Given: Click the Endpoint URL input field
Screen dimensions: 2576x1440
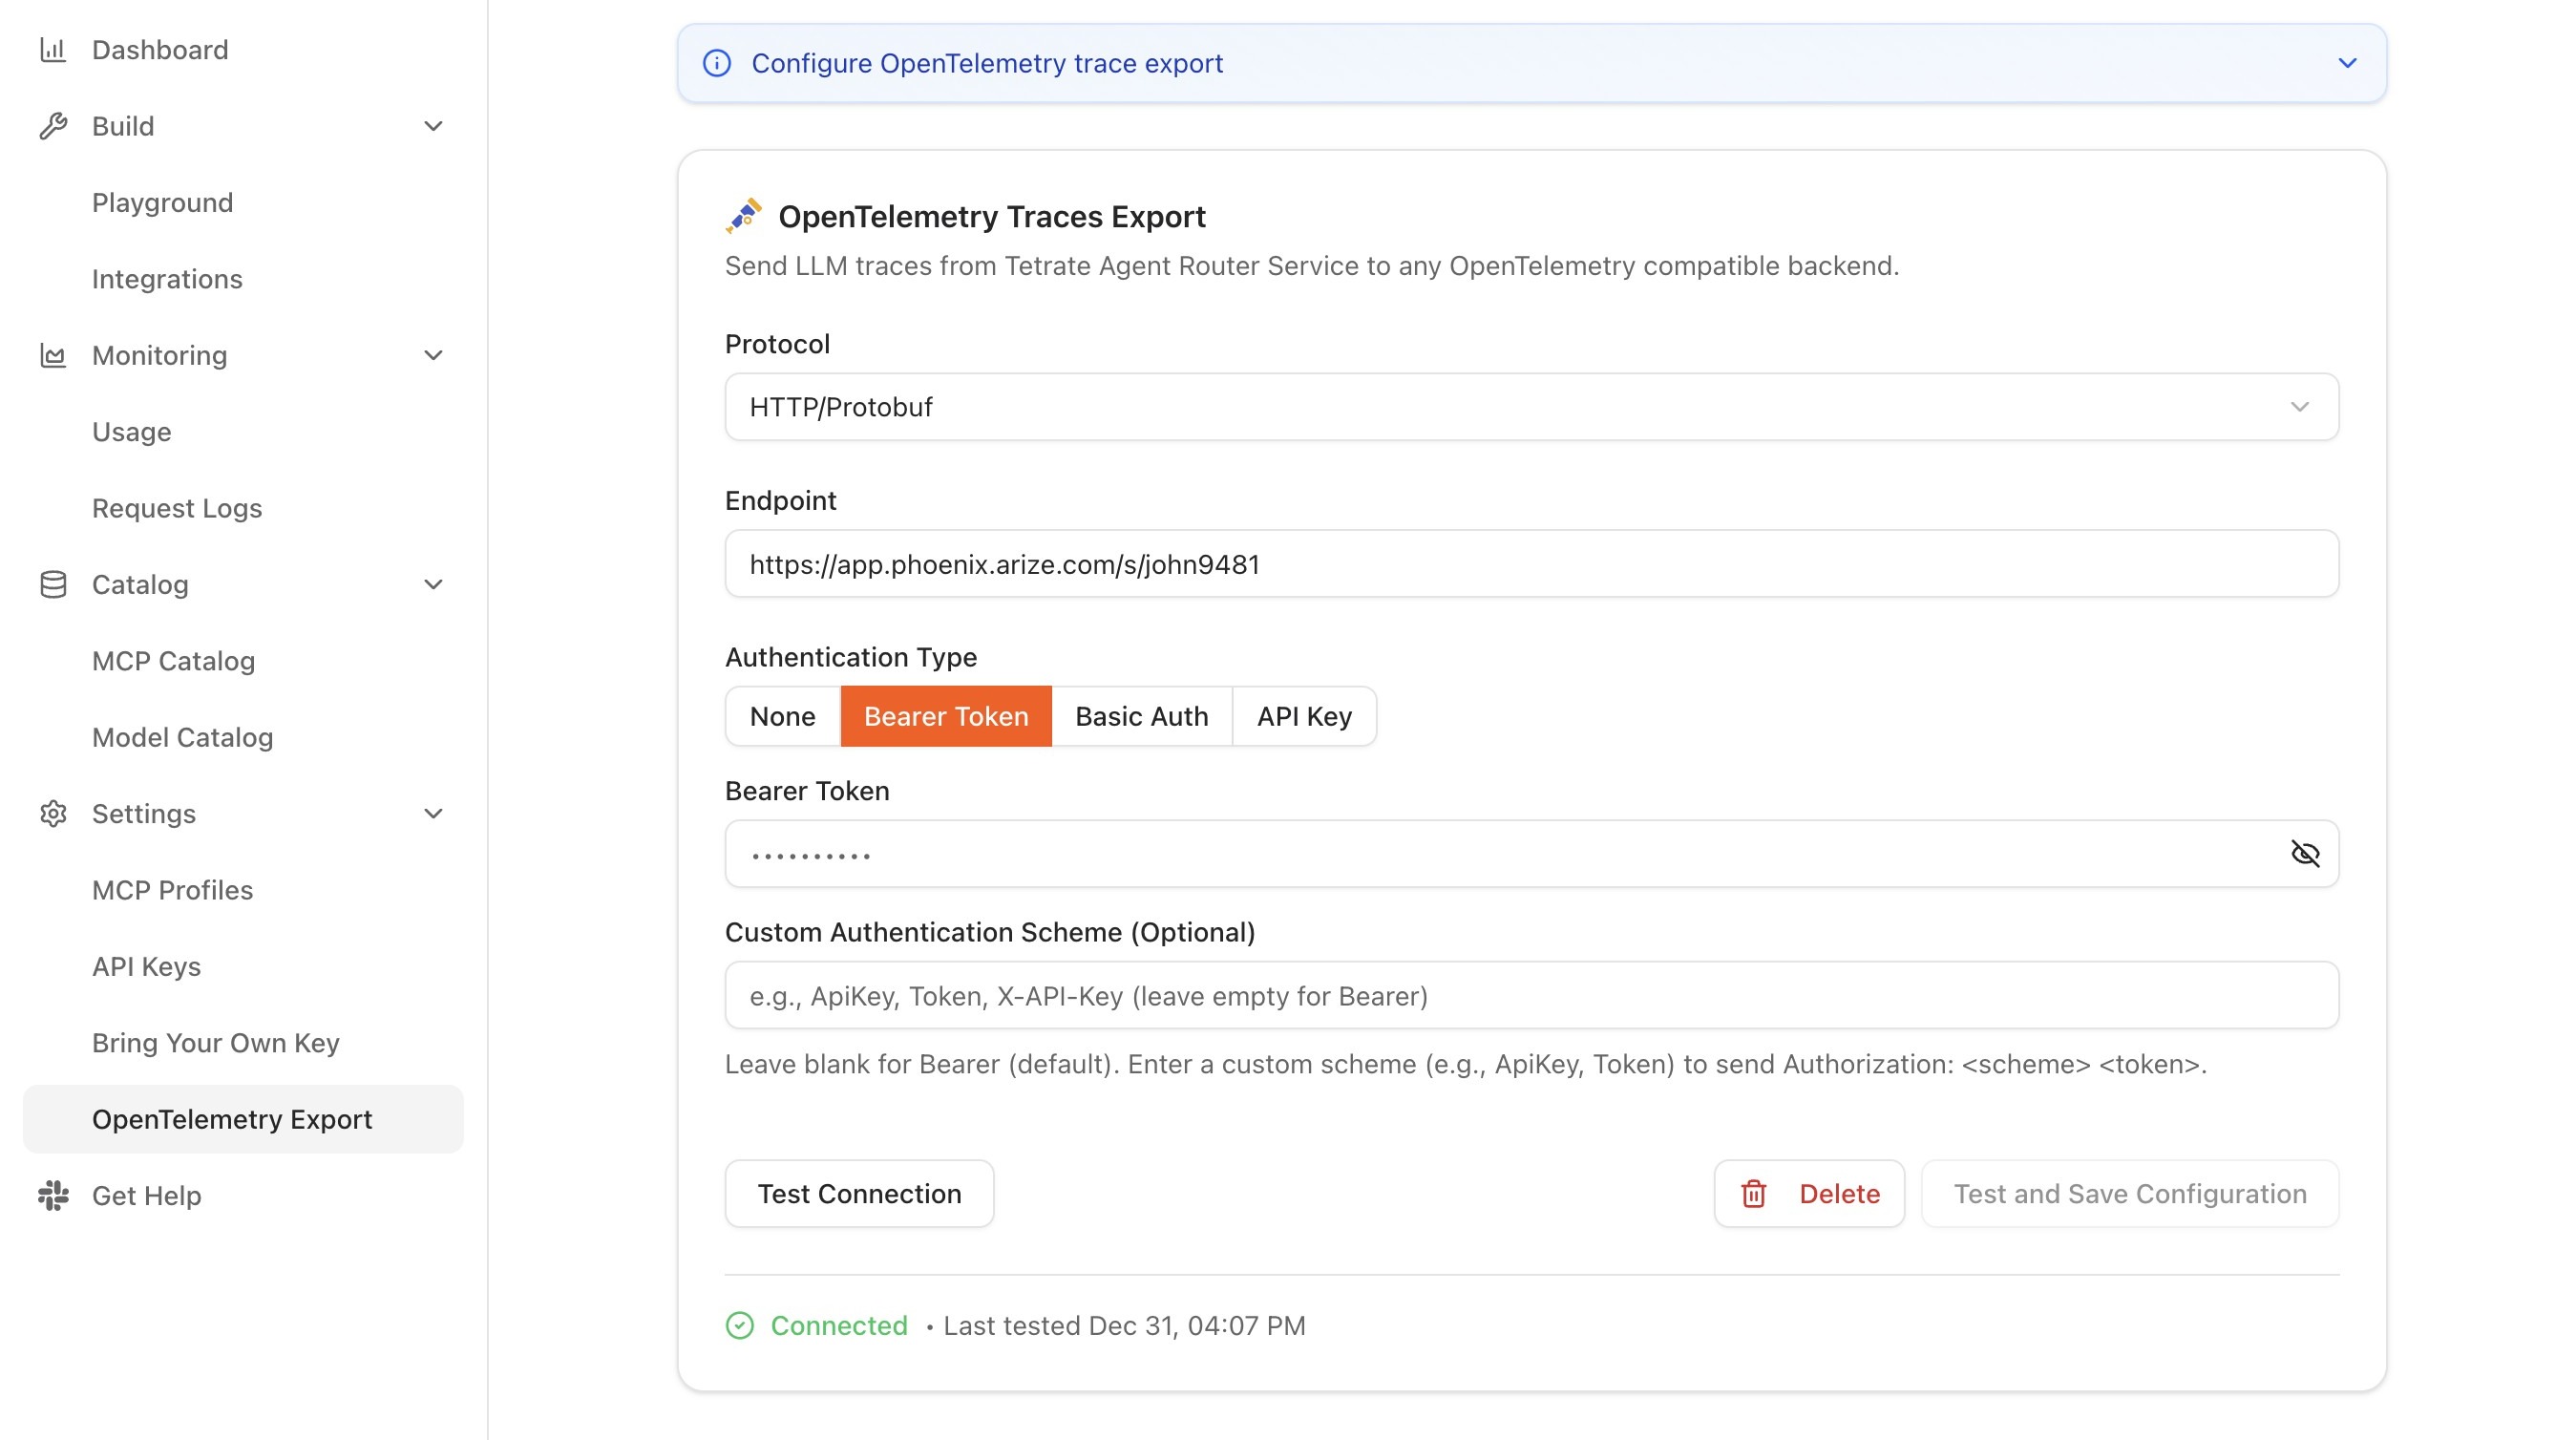Looking at the screenshot, I should point(1532,564).
